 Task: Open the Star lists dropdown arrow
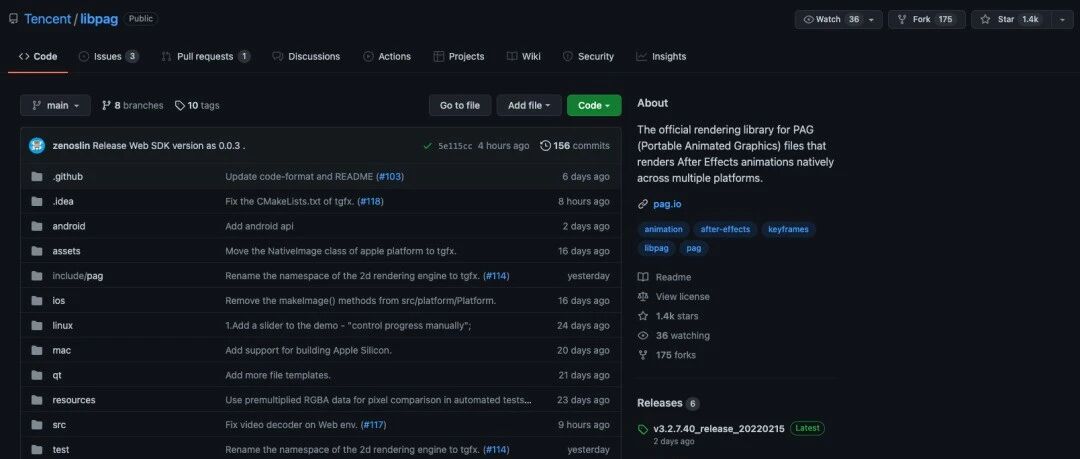tap(1061, 19)
